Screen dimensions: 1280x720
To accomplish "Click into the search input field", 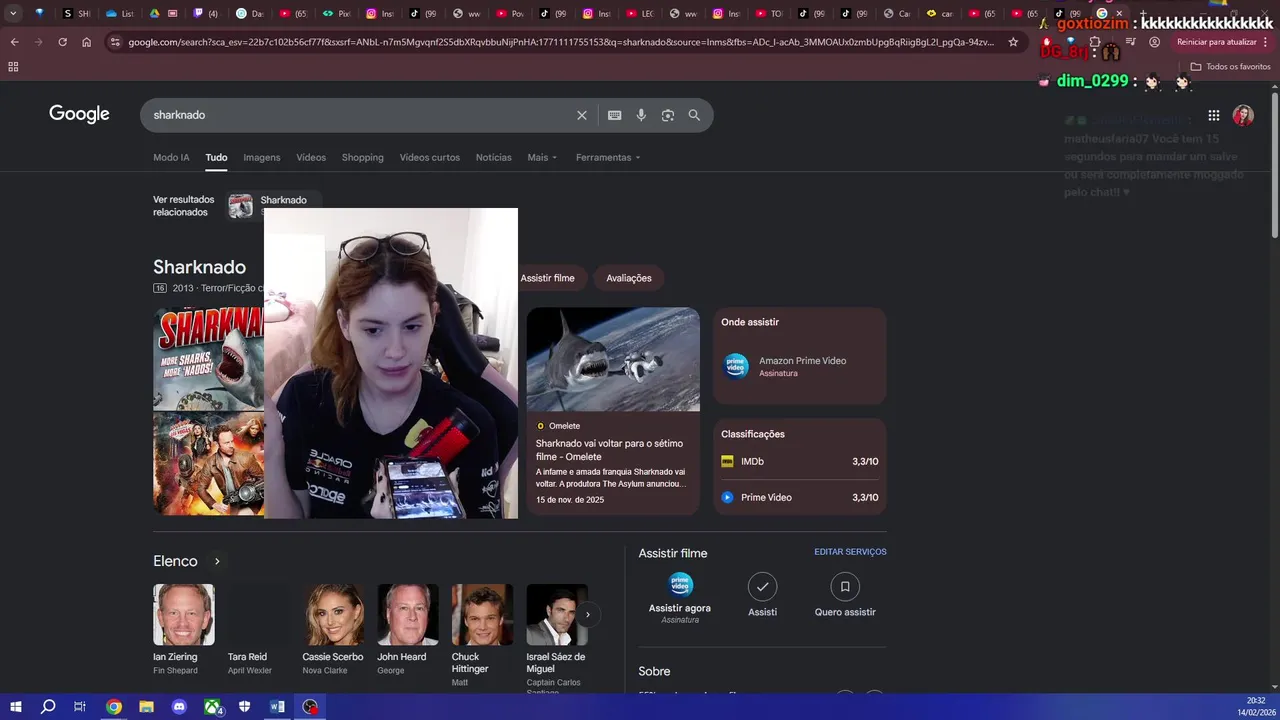I will [x=360, y=115].
